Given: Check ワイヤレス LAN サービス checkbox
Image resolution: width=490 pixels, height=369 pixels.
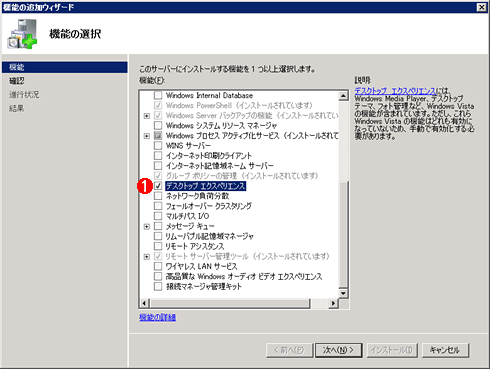Looking at the screenshot, I should [158, 266].
